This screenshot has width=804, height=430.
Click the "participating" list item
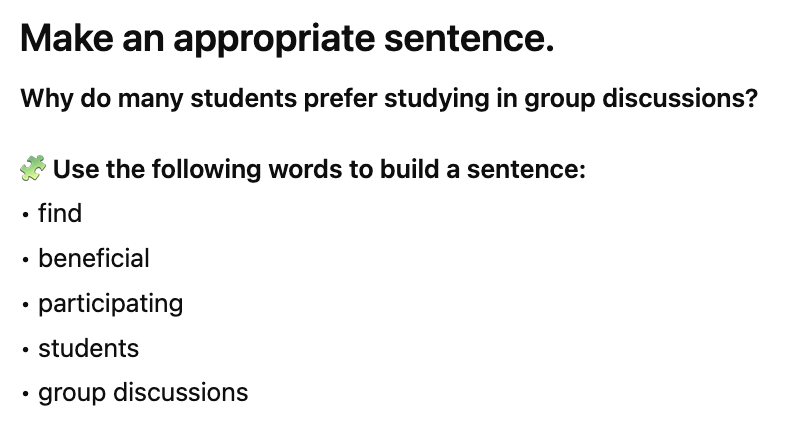click(110, 303)
